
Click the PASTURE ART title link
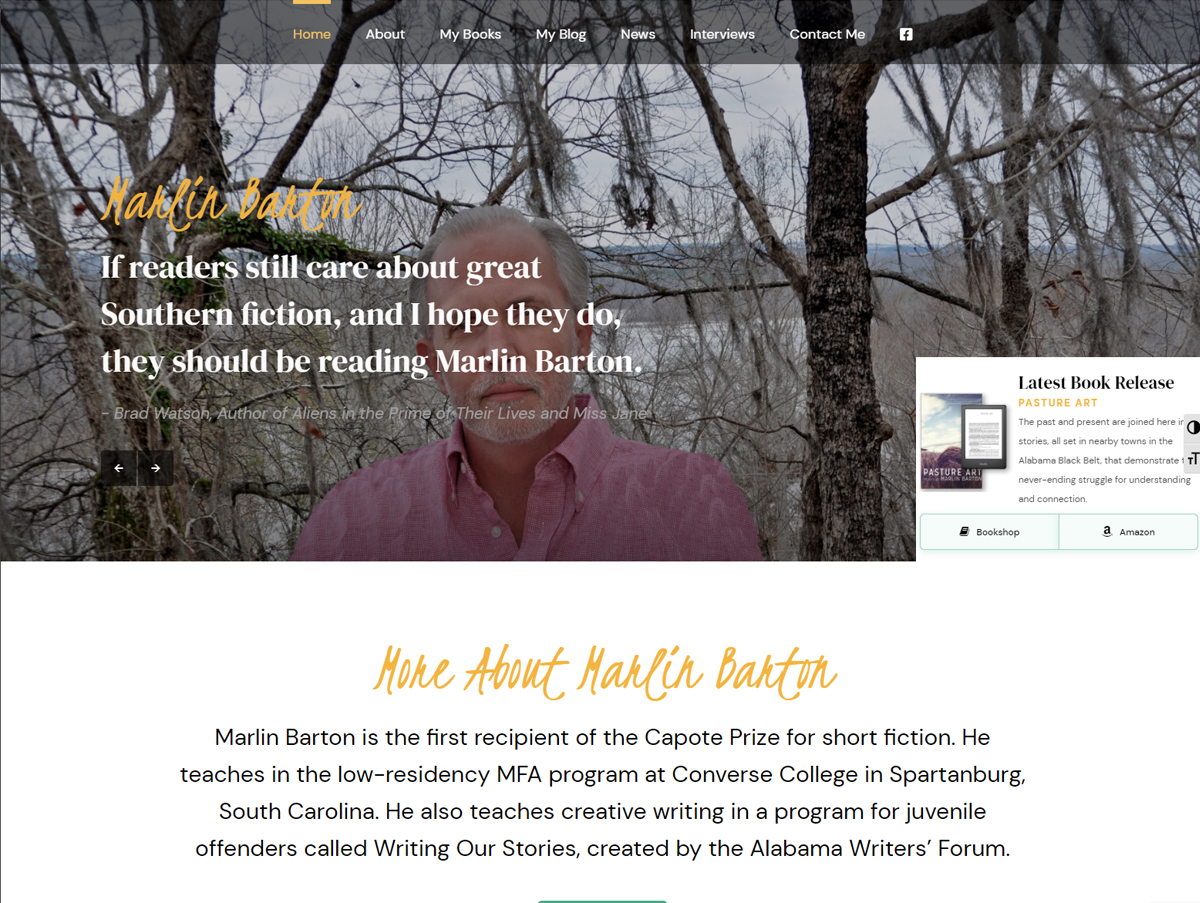(x=1058, y=403)
